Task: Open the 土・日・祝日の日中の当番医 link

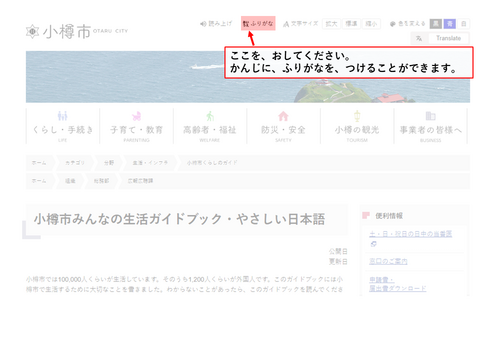Action: (410, 234)
